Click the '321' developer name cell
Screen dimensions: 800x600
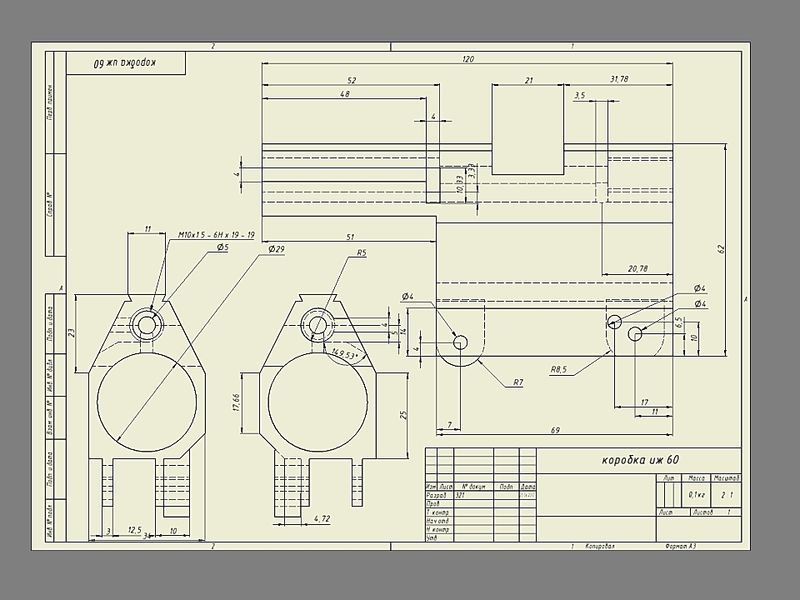point(461,495)
